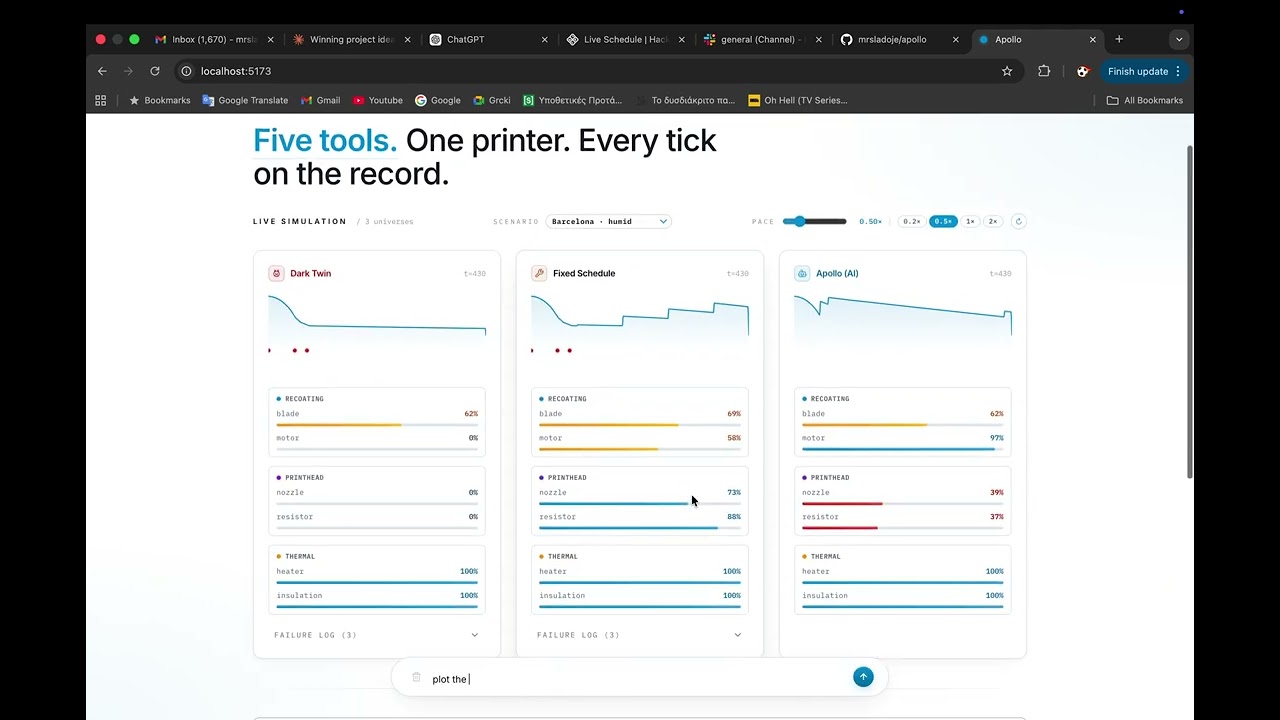This screenshot has width=1280, height=720.
Task: Close the mrsladoje/apollo tab
Action: [955, 39]
